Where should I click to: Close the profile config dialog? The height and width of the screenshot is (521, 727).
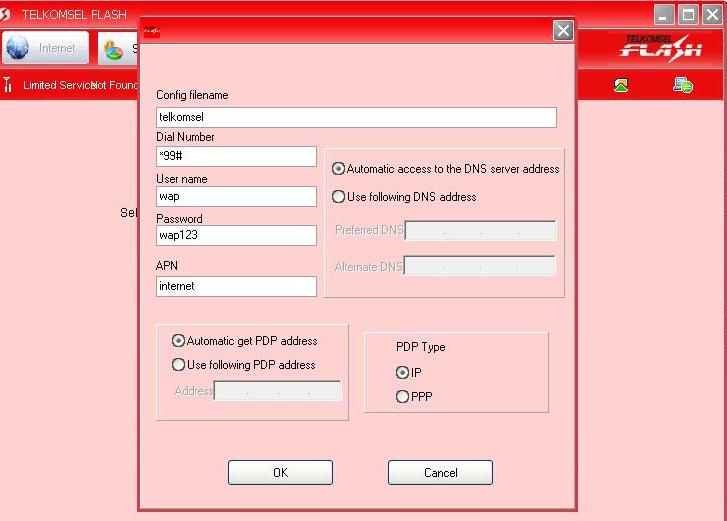coord(563,31)
